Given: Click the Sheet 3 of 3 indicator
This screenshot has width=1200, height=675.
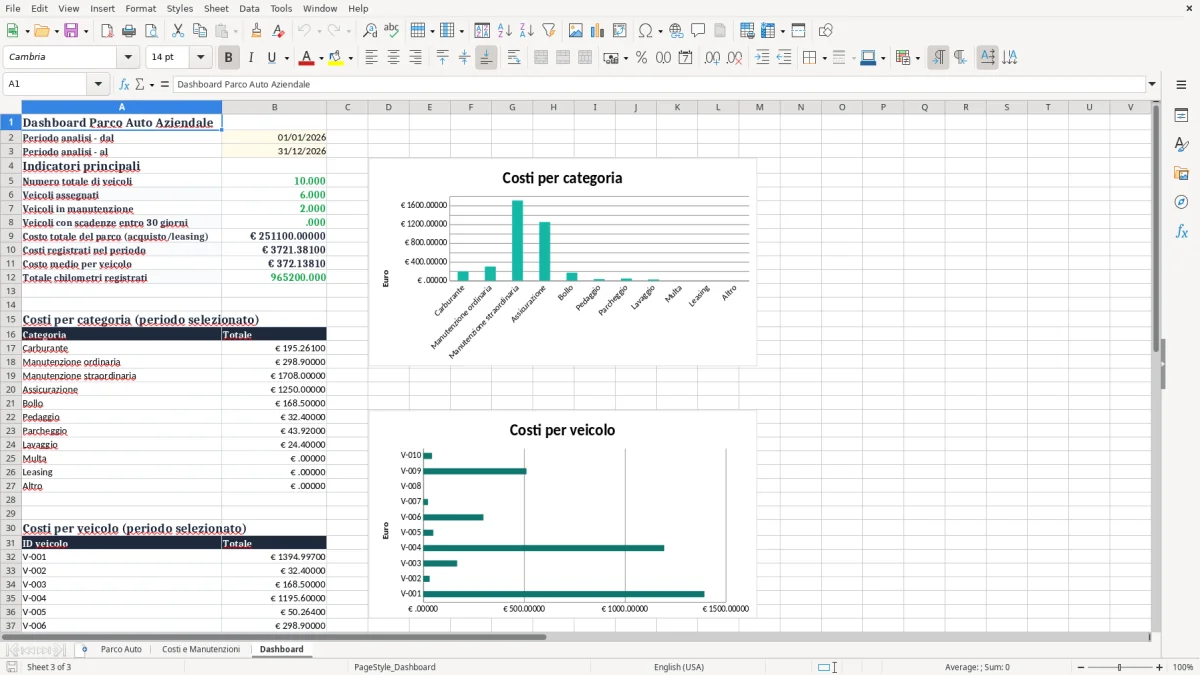Looking at the screenshot, I should click(x=49, y=667).
